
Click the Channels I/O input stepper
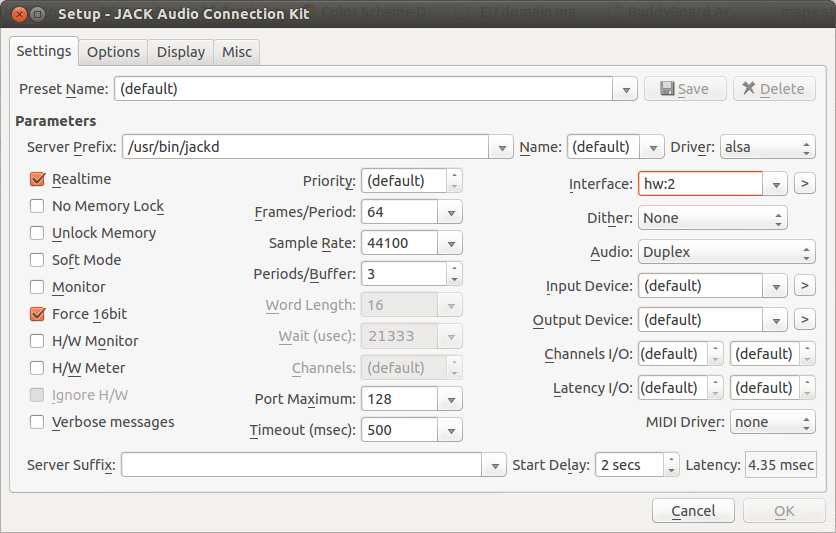(x=716, y=354)
